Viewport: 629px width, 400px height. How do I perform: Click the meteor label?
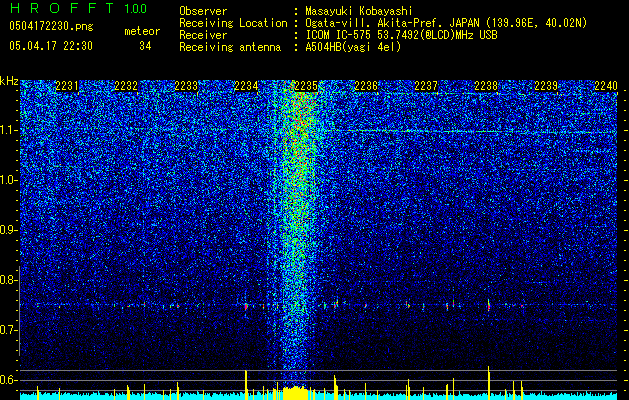point(142,31)
